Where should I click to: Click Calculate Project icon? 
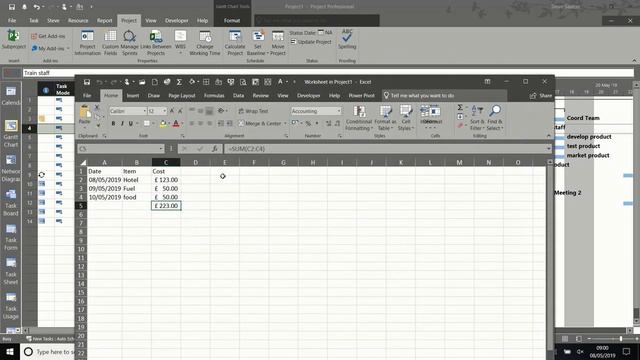pyautogui.click(x=235, y=42)
